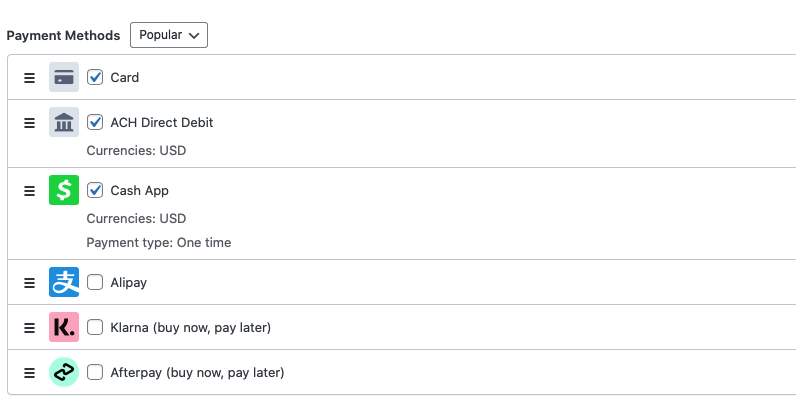Click the Card row drag handle

29,77
